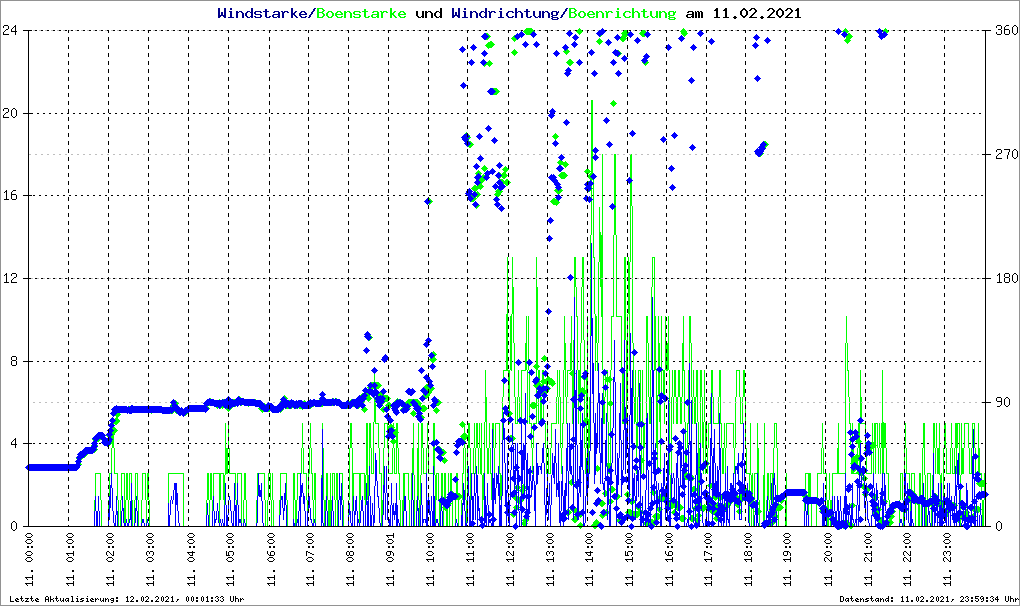The width and height of the screenshot is (1020, 606).
Task: Click the time label '11. 16:00'
Action: pyautogui.click(x=669, y=559)
